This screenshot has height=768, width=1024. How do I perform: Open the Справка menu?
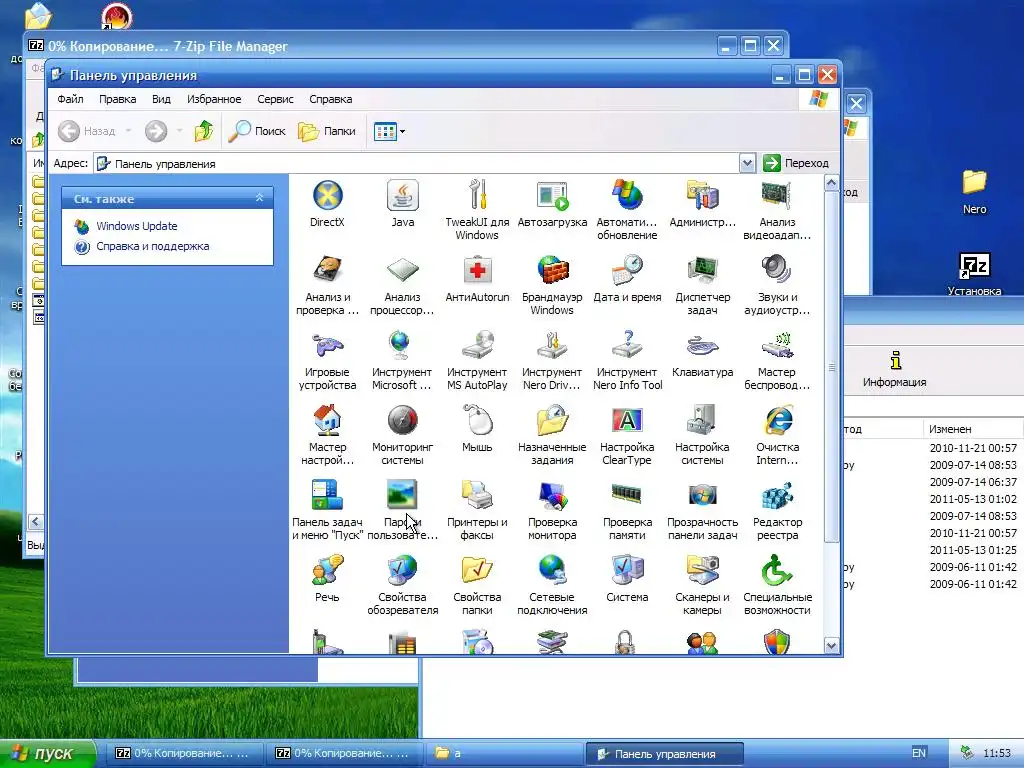coord(330,99)
